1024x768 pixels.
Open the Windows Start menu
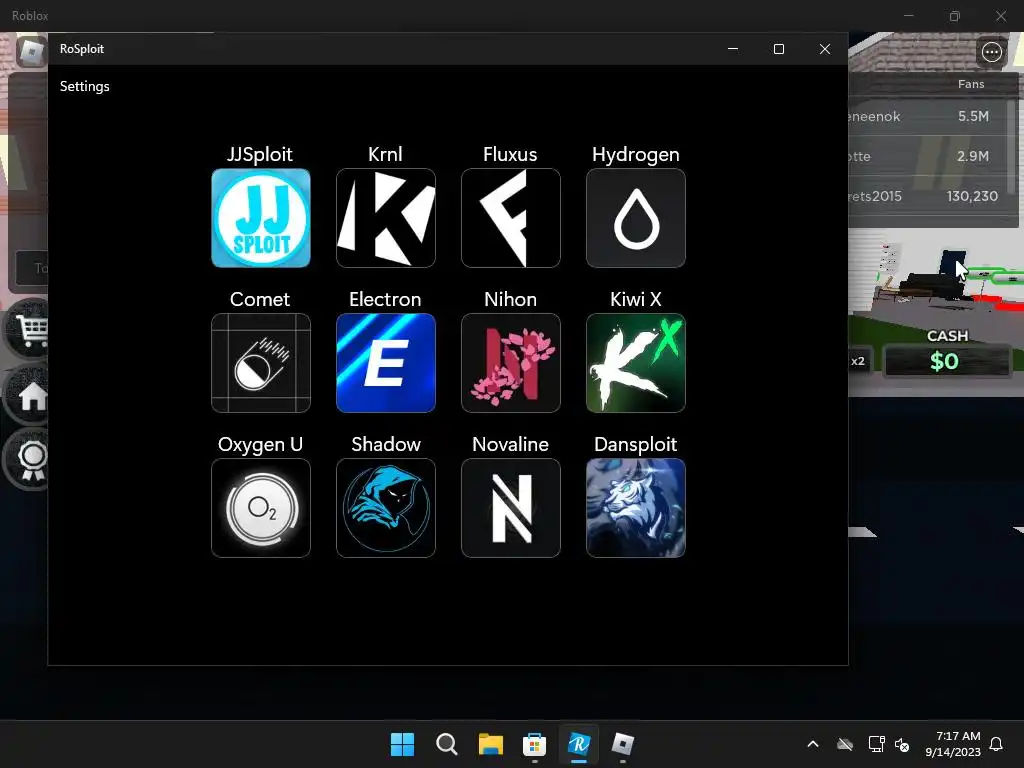point(402,744)
